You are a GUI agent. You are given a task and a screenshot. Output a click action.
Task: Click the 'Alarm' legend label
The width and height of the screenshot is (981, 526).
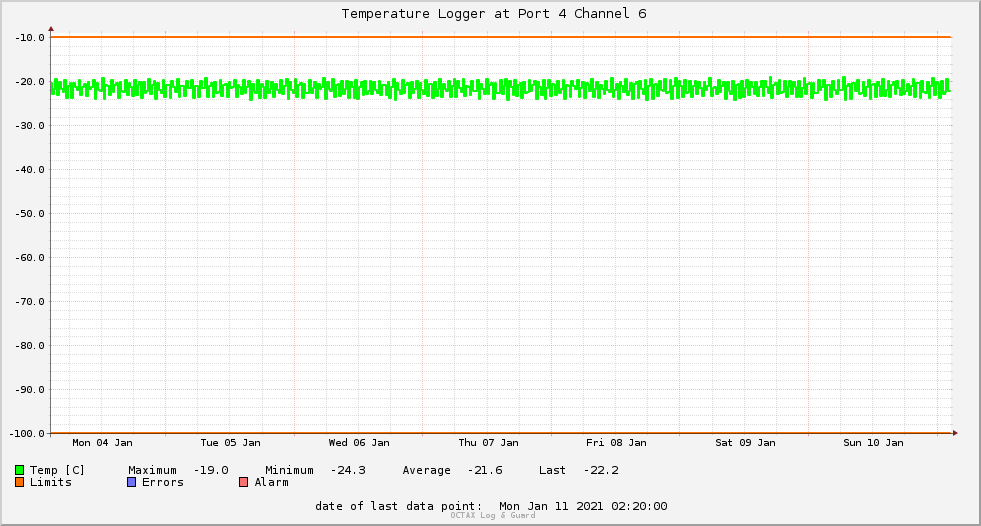point(272,482)
